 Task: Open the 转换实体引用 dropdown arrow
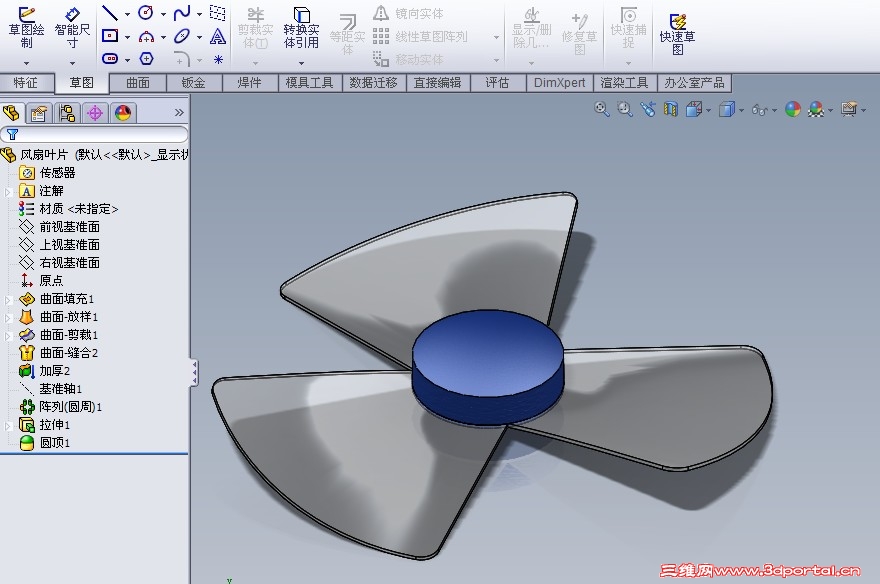pos(301,63)
